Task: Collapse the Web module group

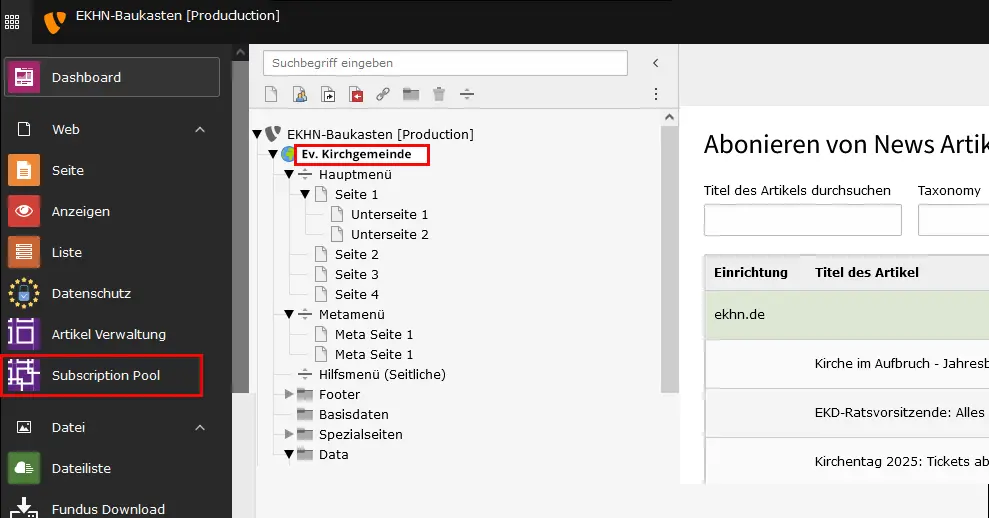Action: [200, 129]
